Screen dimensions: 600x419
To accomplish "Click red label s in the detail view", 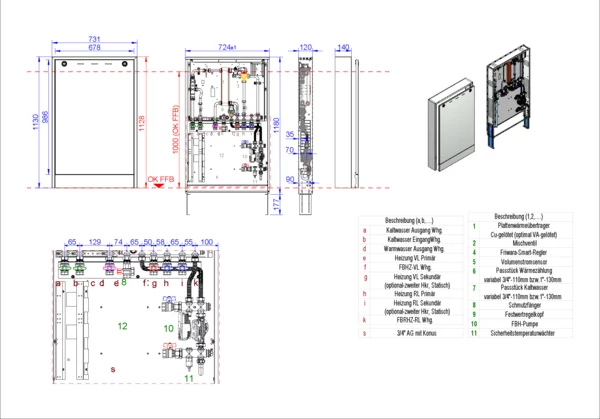I will [113, 369].
